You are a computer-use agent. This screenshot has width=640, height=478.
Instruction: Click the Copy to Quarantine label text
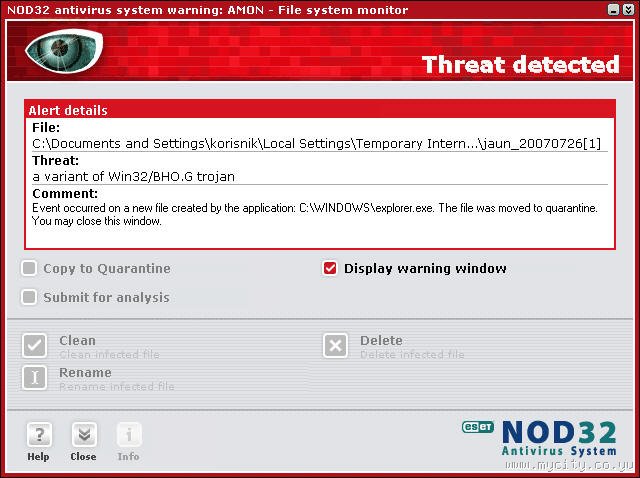click(107, 269)
